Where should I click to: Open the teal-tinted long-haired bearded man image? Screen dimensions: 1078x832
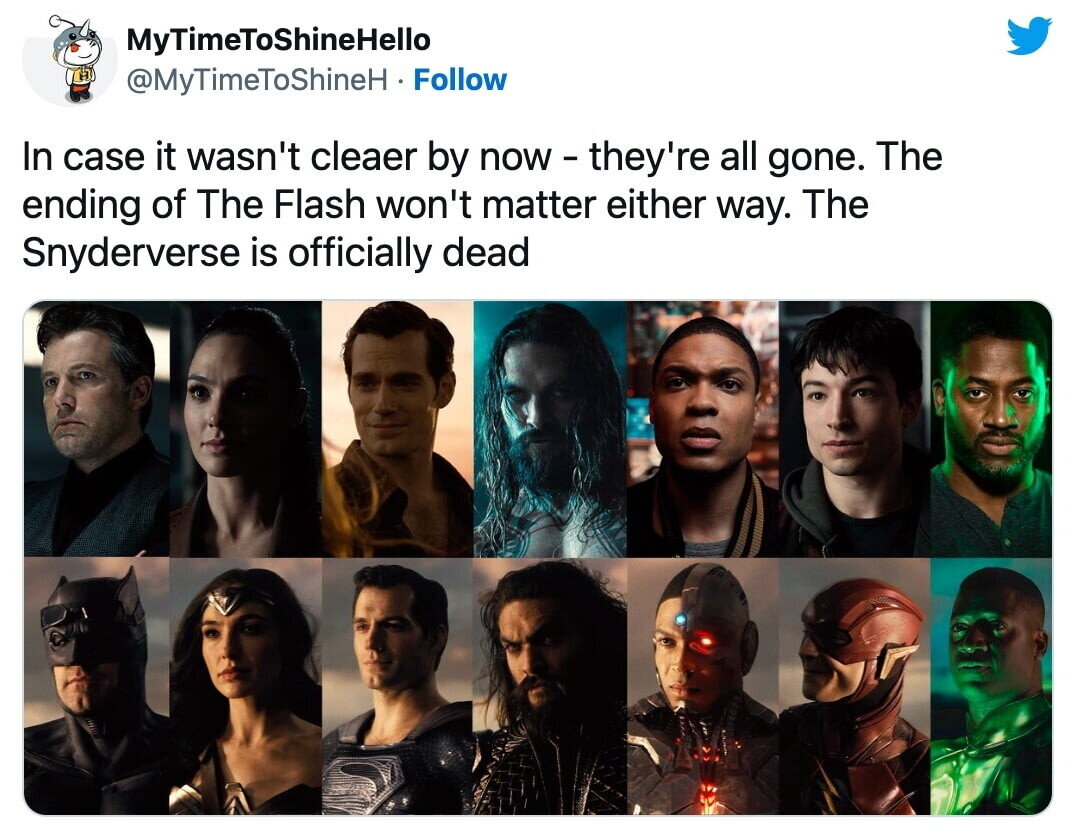point(550,429)
